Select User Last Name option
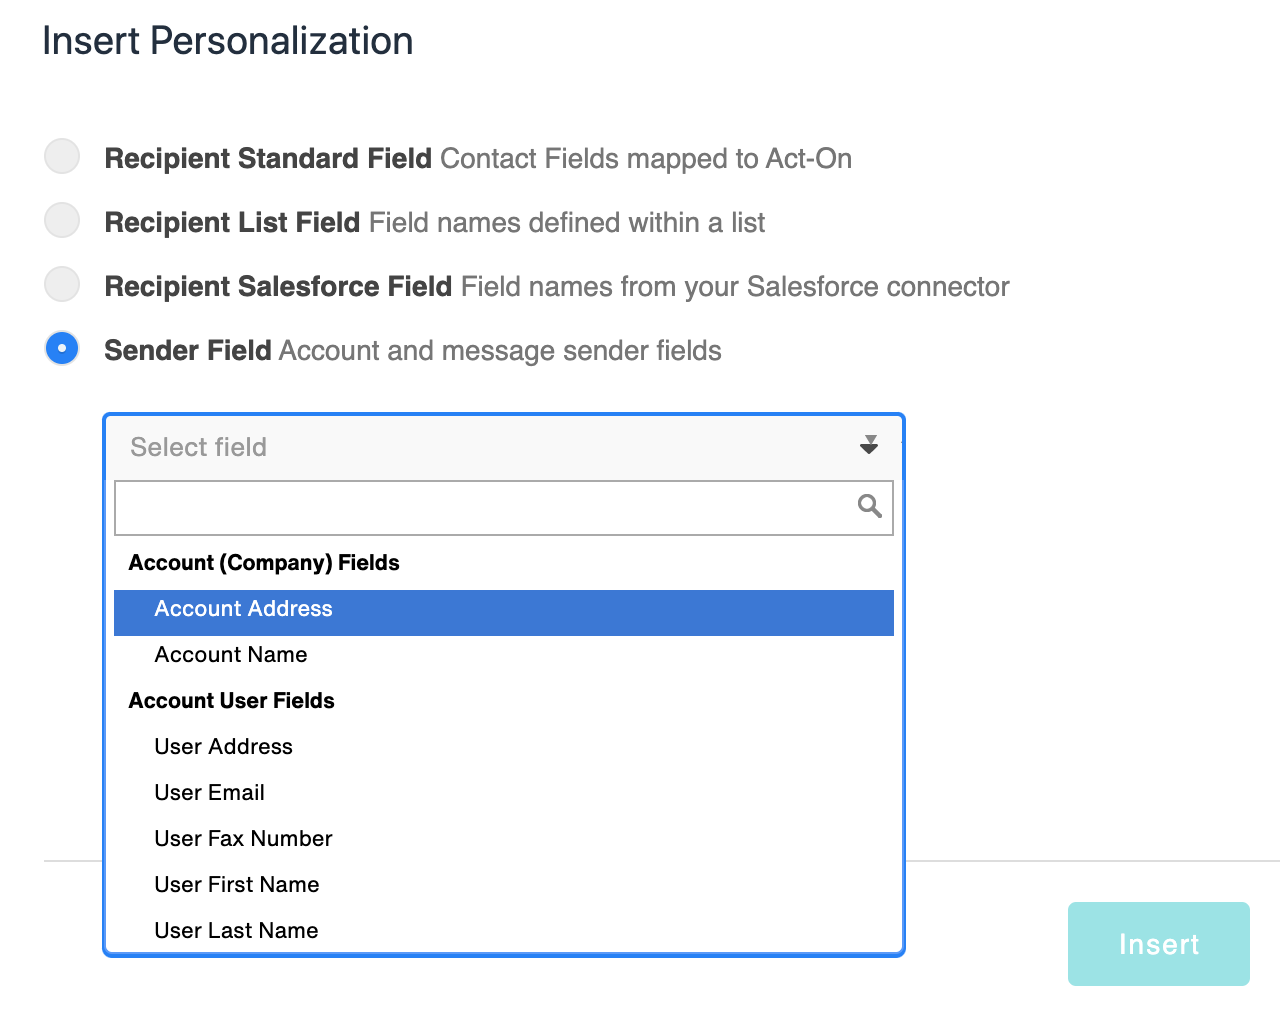The width and height of the screenshot is (1280, 1018). (x=504, y=931)
